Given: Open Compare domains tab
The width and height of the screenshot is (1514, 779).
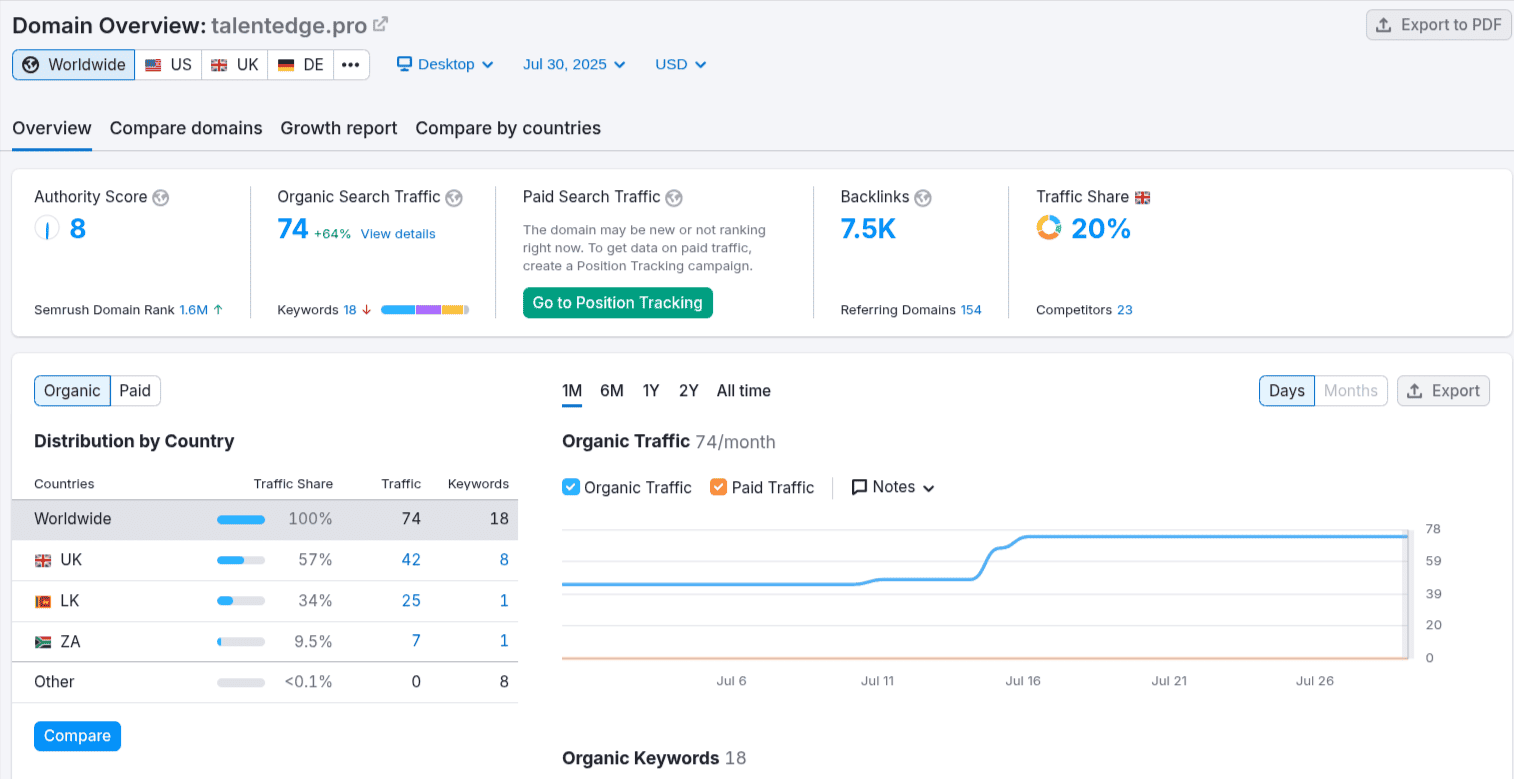Looking at the screenshot, I should click(x=186, y=128).
